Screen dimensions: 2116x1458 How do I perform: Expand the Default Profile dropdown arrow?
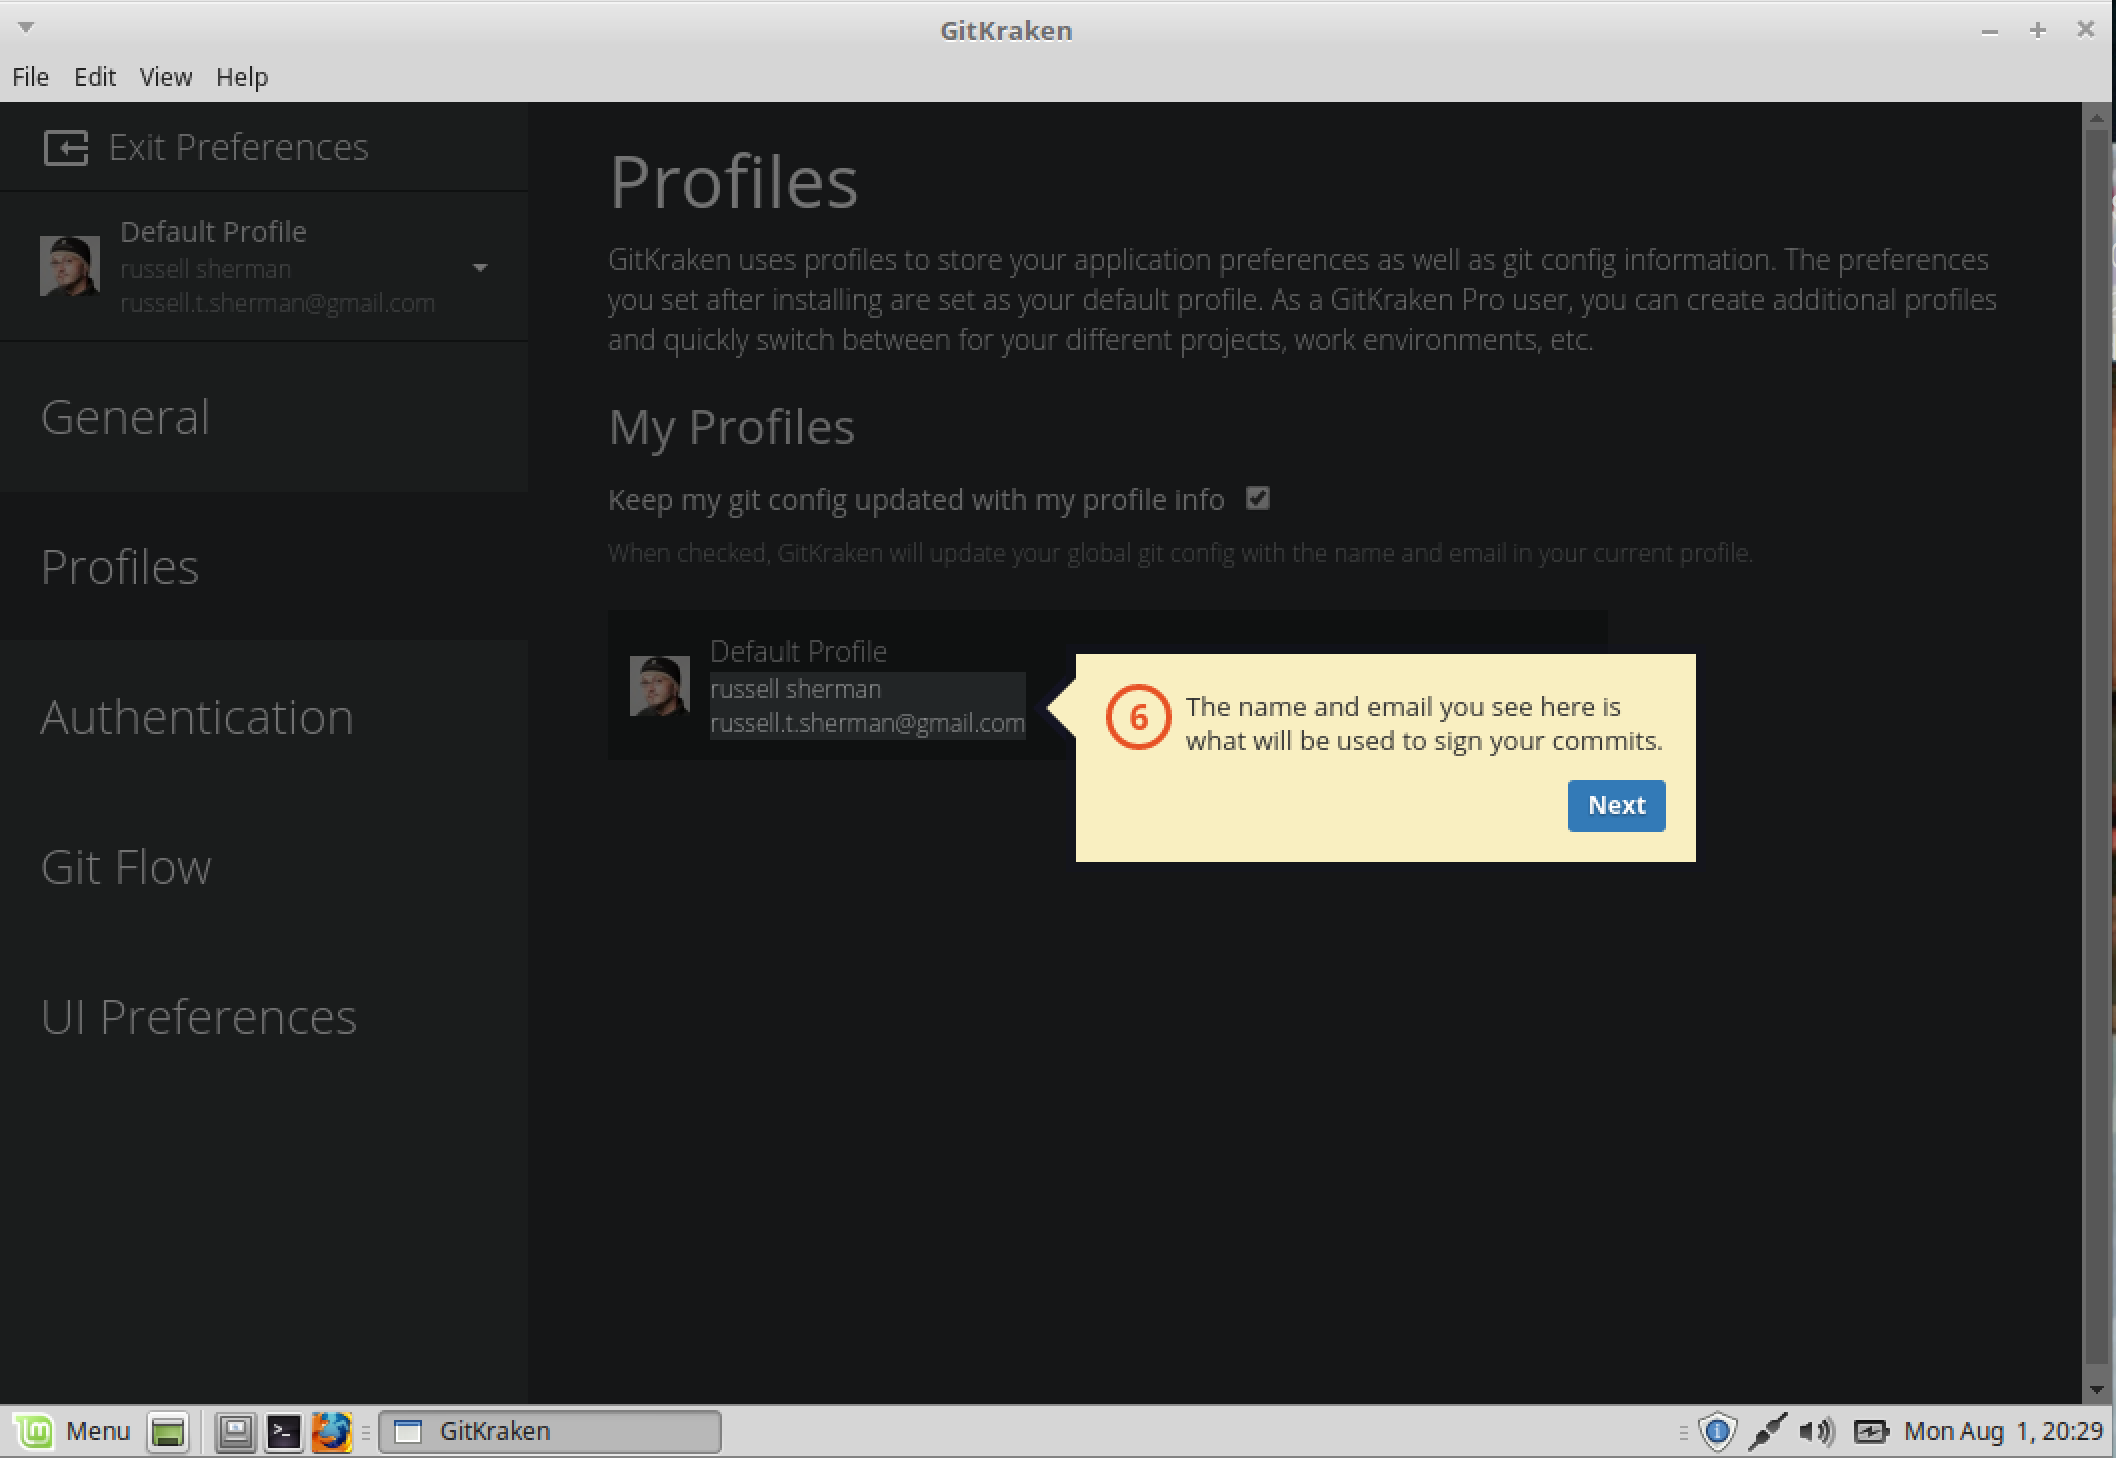point(480,268)
